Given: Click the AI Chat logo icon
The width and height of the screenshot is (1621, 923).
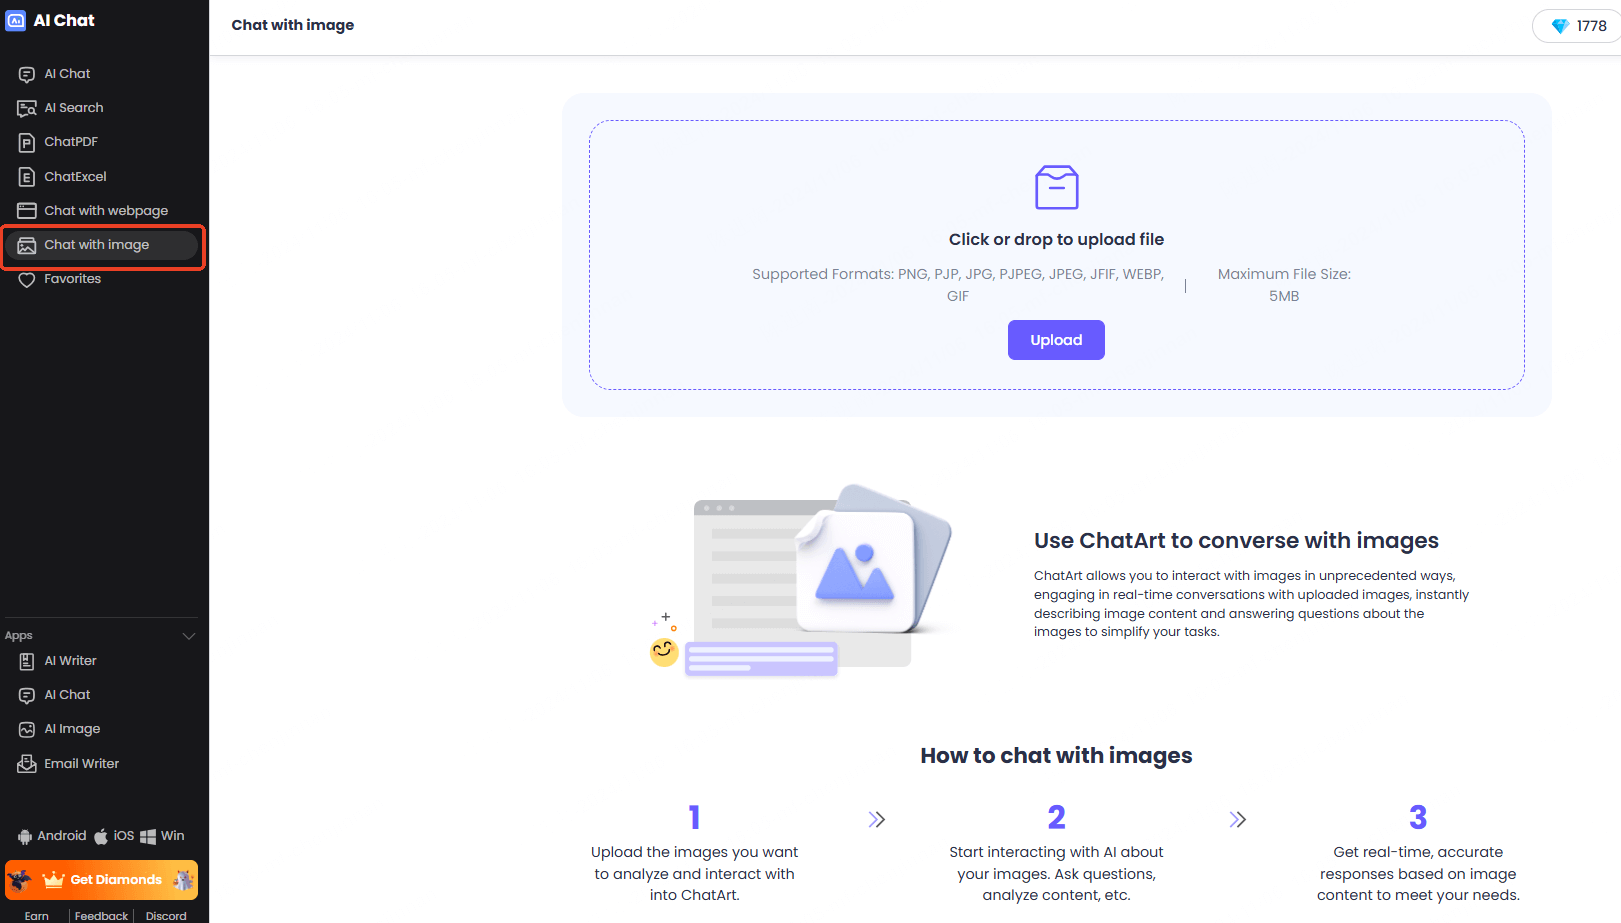Looking at the screenshot, I should click(x=16, y=20).
